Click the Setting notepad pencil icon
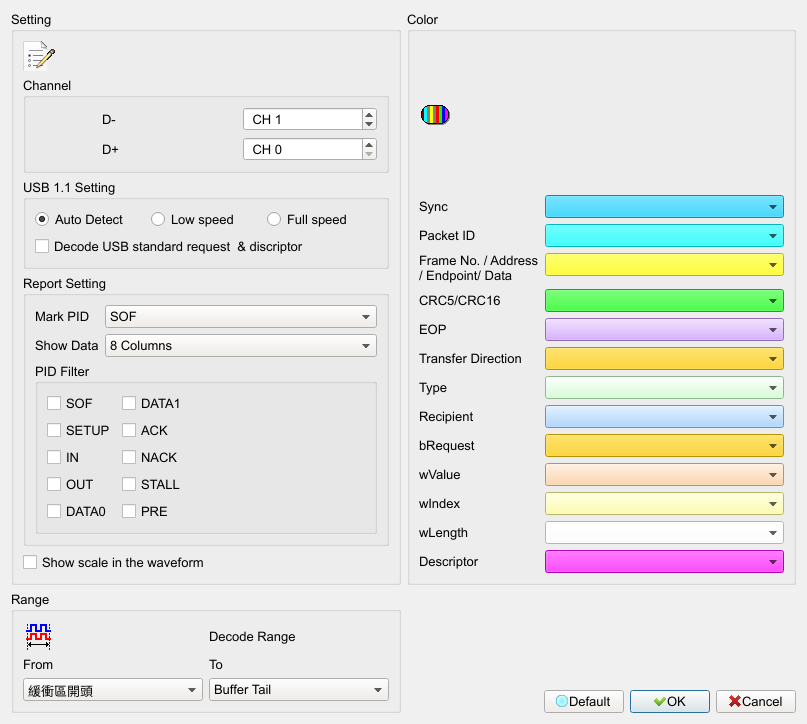Image resolution: width=807 pixels, height=724 pixels. click(x=39, y=56)
